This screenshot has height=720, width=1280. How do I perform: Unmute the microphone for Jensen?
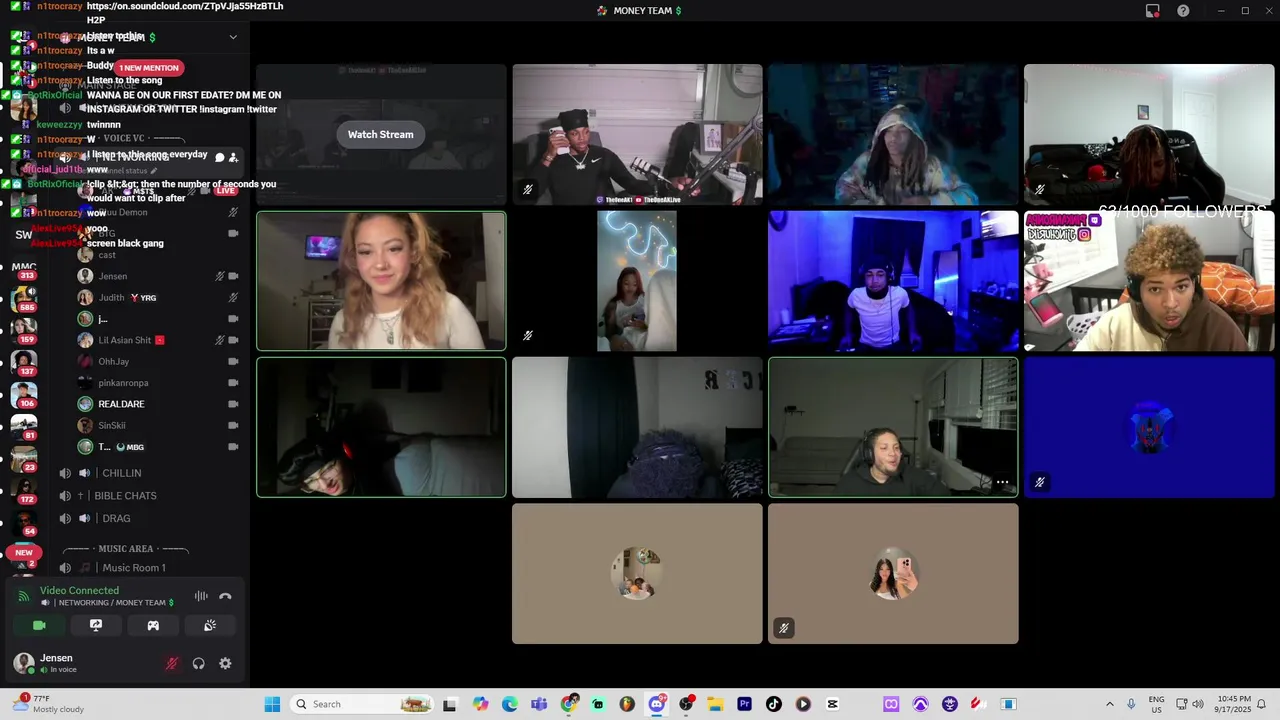coord(172,663)
